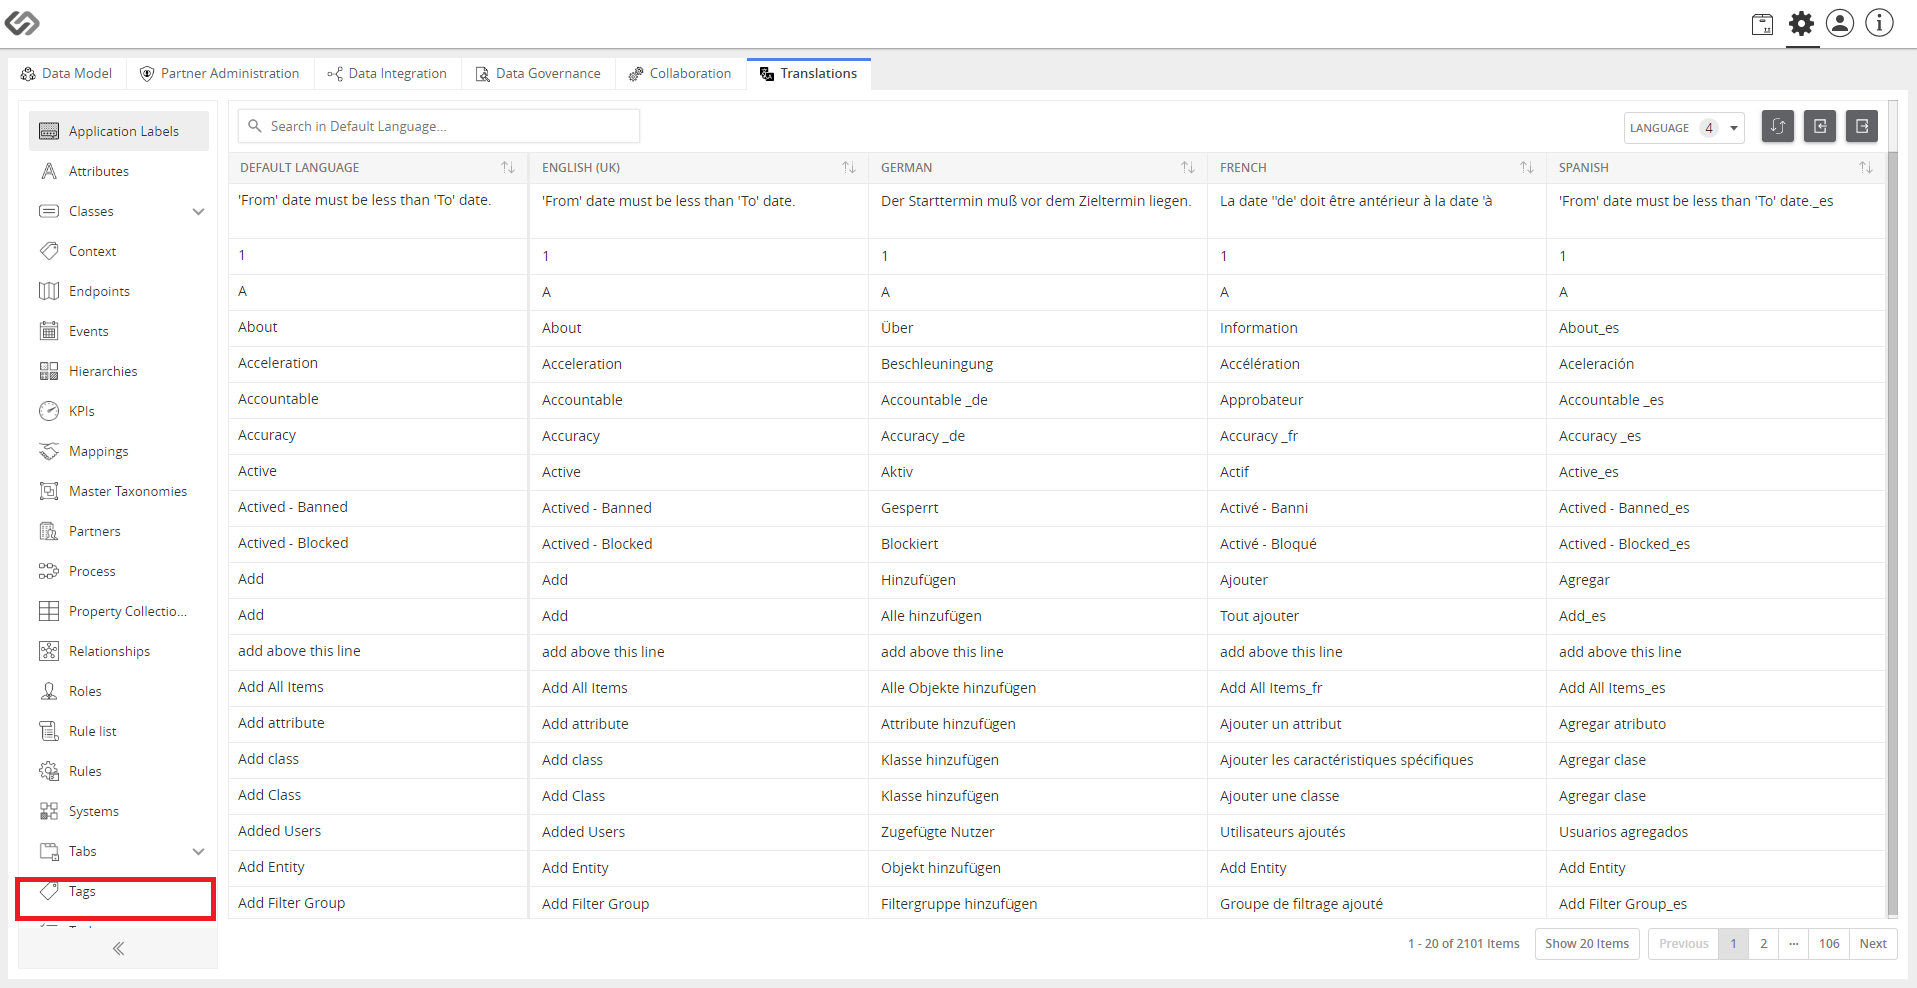Select Context in the sidebar
This screenshot has width=1917, height=988.
tap(119, 251)
